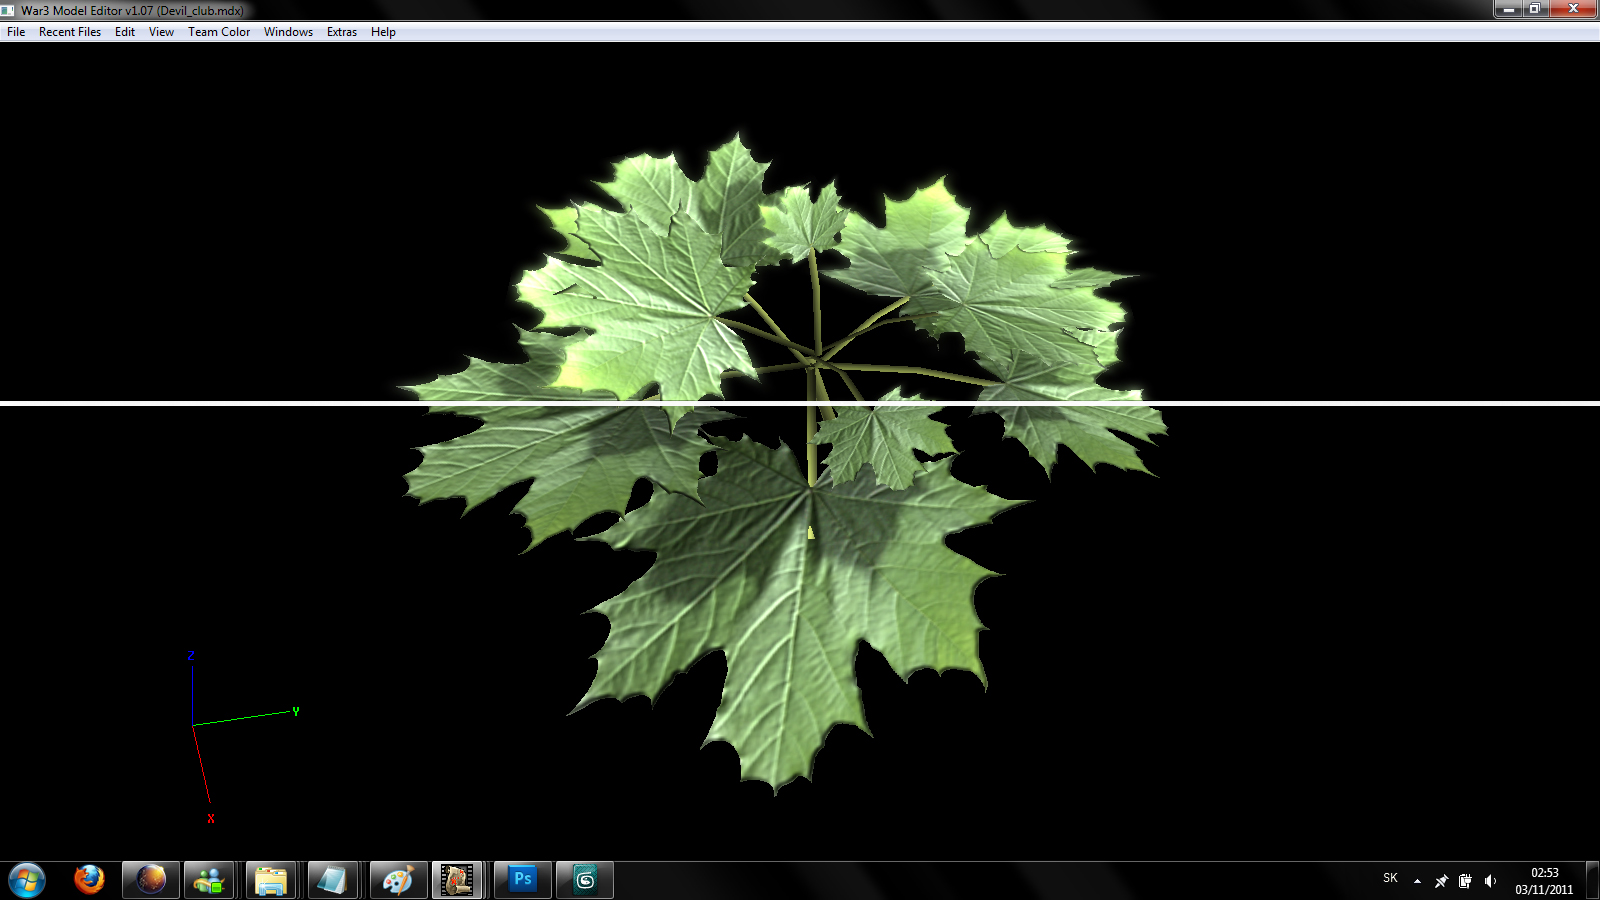Open the Recent Files menu
This screenshot has width=1600, height=900.
[70, 32]
